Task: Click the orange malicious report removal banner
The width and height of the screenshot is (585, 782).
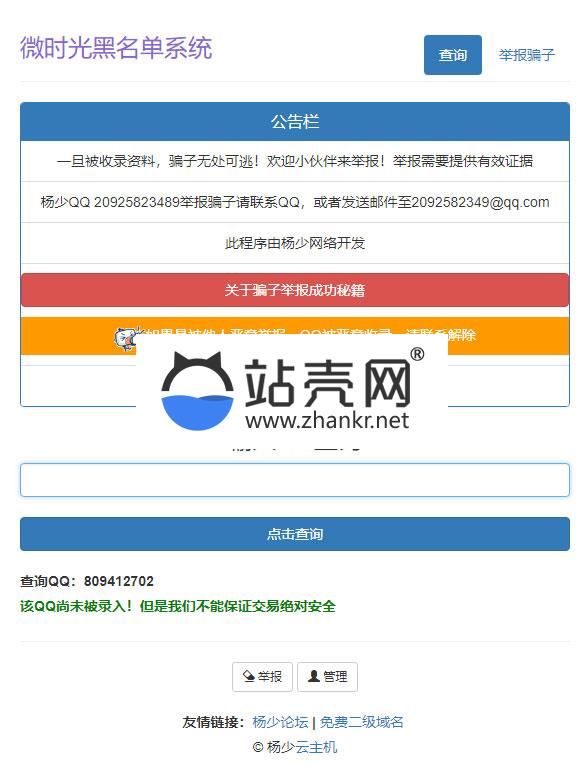Action: (x=295, y=335)
